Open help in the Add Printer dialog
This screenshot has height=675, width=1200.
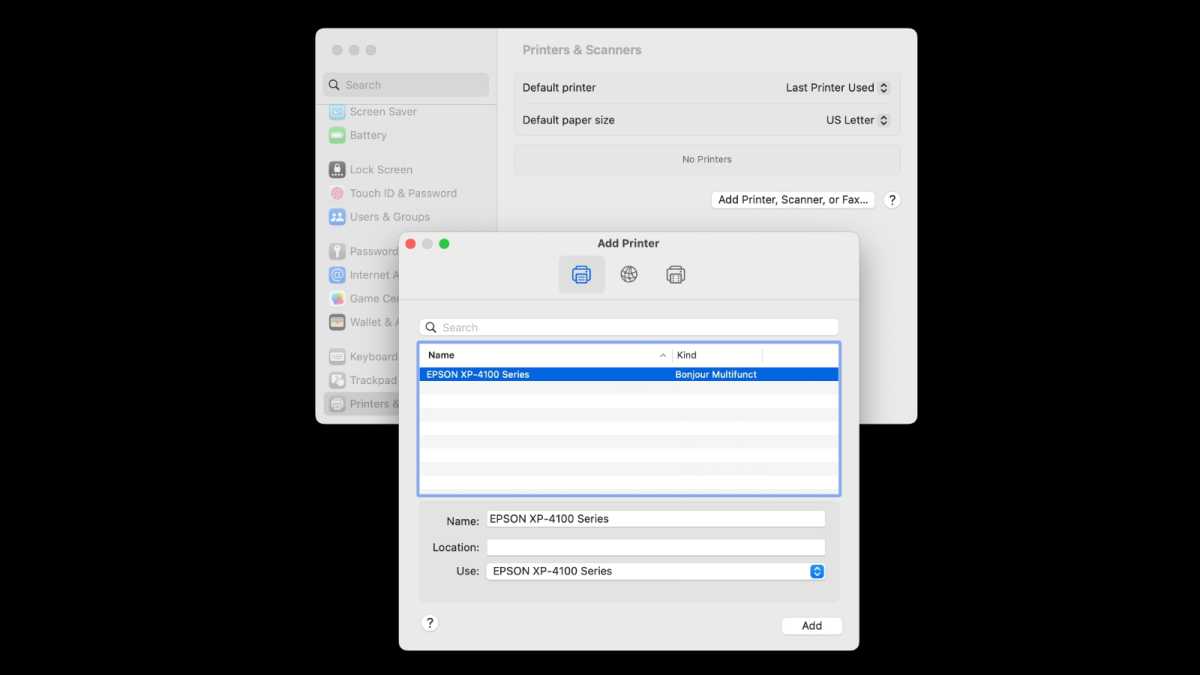[x=430, y=623]
